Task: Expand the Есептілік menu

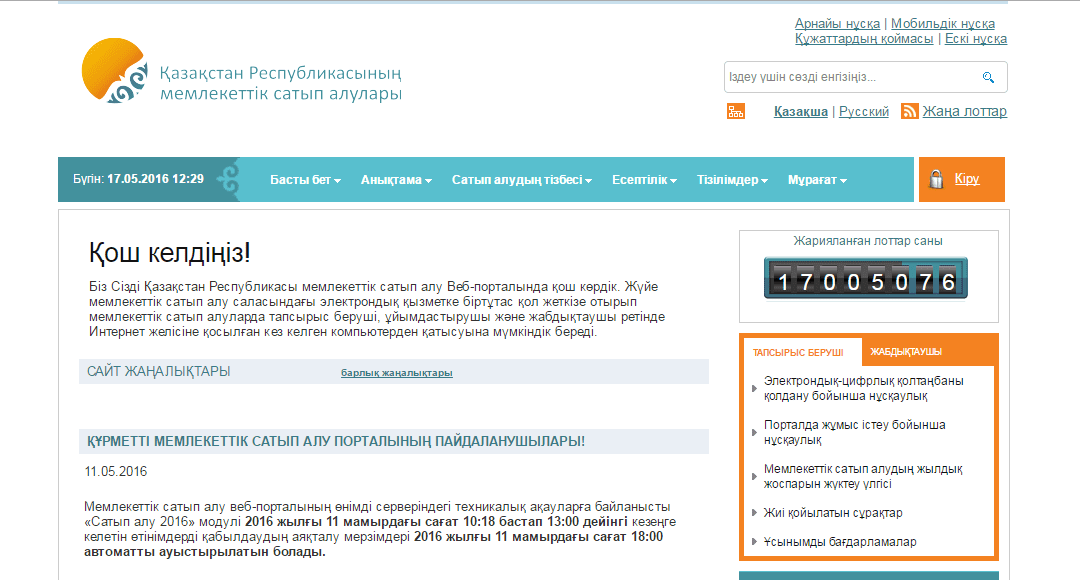Action: click(644, 180)
